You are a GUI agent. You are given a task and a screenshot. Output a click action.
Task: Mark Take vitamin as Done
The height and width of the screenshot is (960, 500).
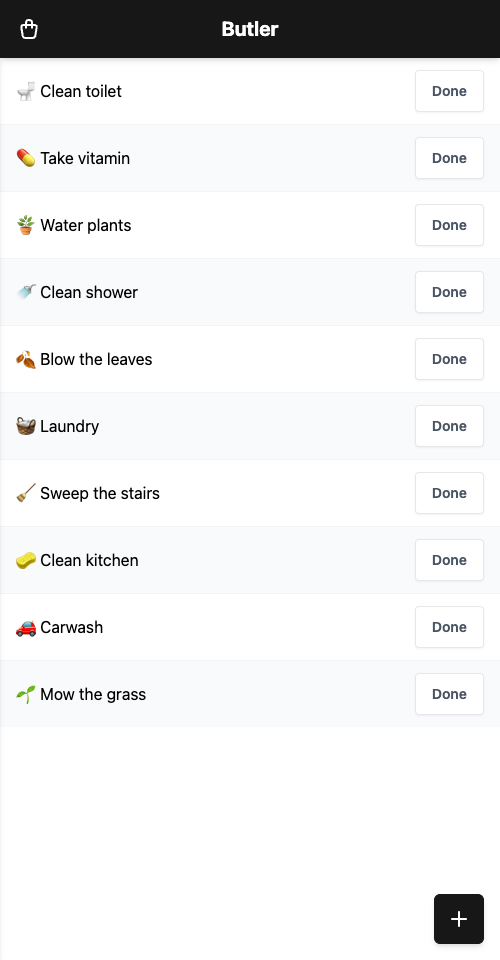point(449,158)
